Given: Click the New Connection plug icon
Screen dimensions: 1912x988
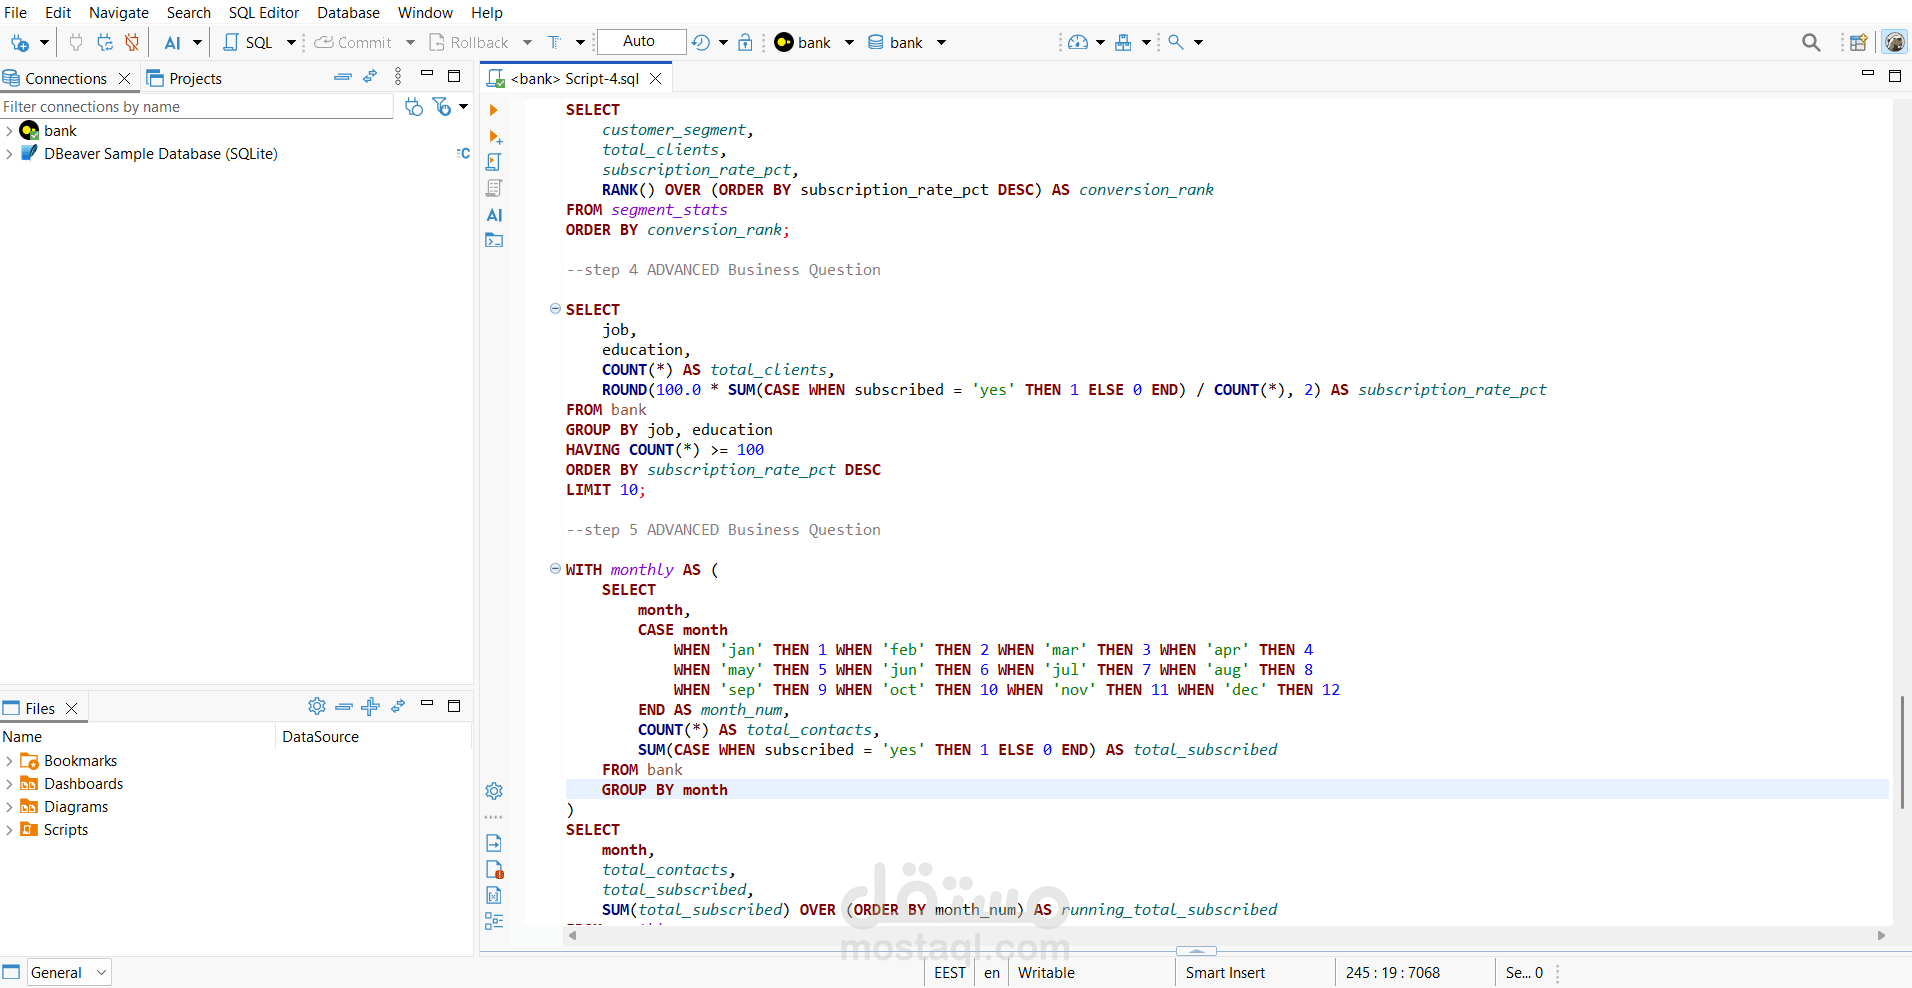Looking at the screenshot, I should coord(19,43).
